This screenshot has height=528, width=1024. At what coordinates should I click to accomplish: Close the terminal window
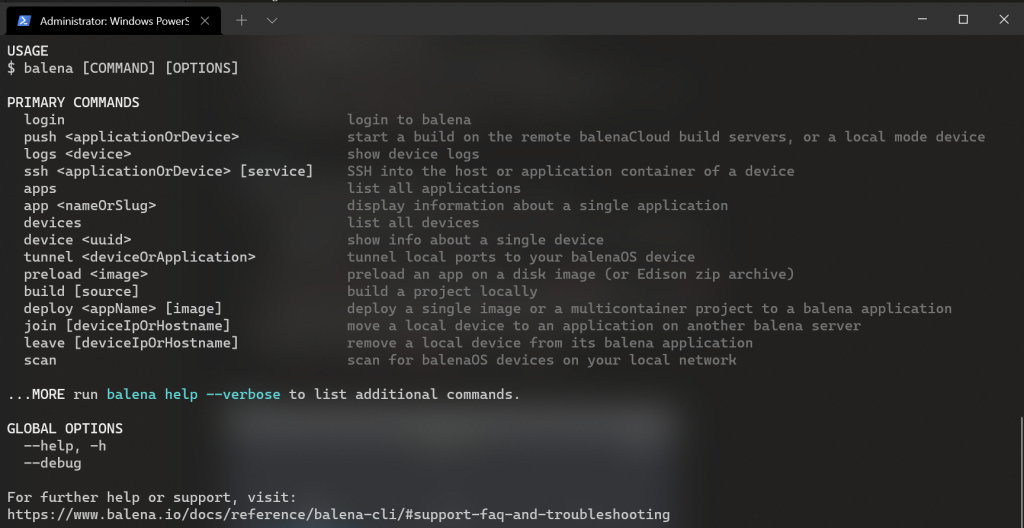pos(1004,20)
